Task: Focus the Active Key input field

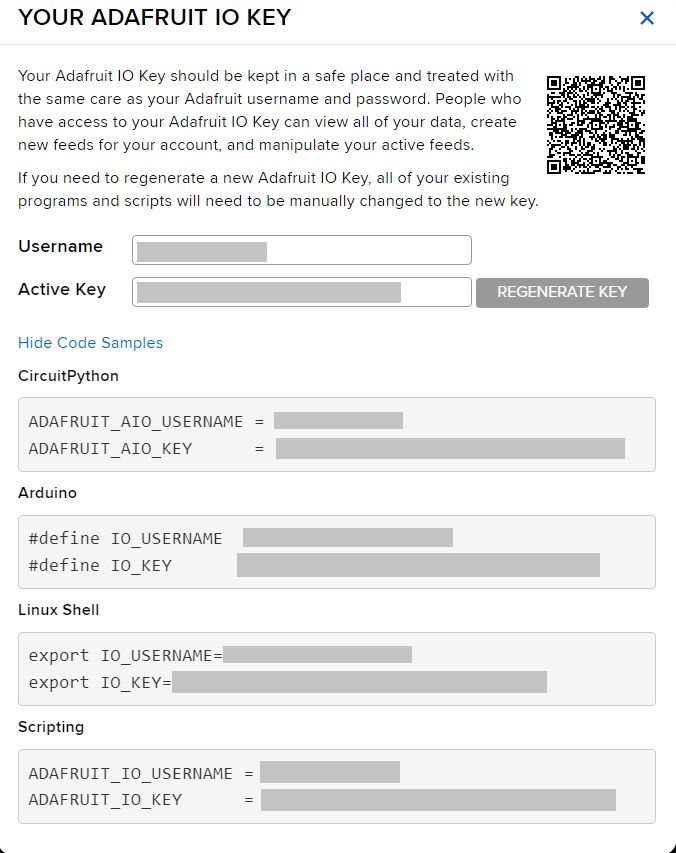Action: 301,292
